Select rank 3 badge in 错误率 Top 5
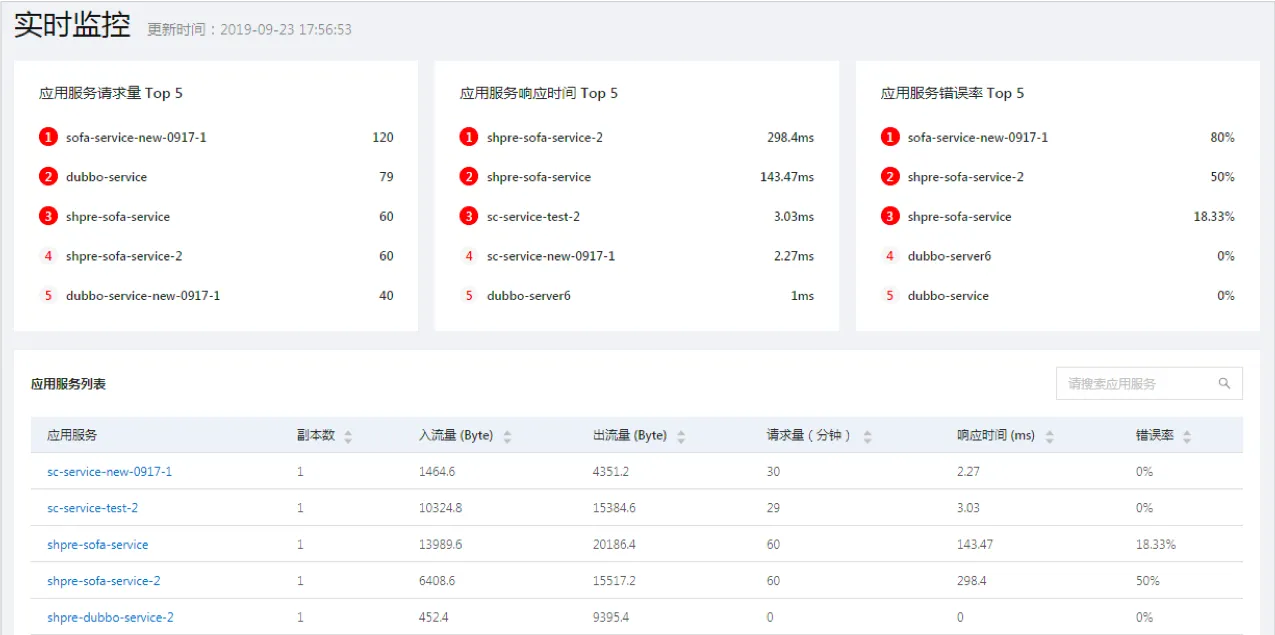Screen dimensions: 1275x635 890,216
